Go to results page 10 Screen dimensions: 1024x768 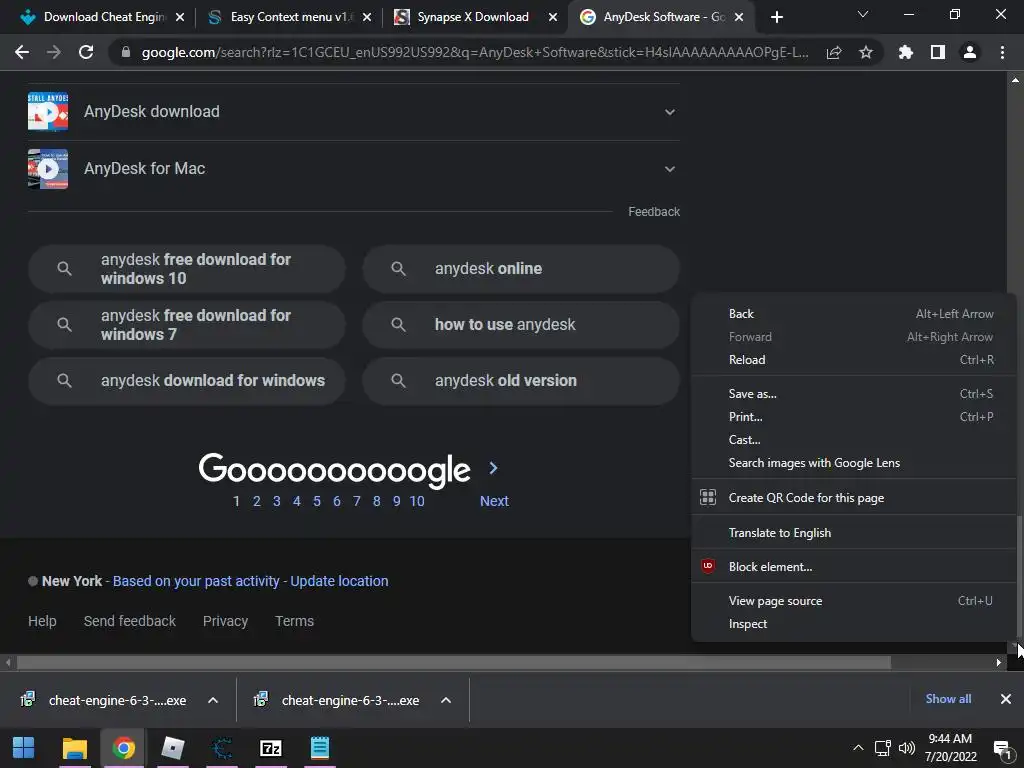417,501
